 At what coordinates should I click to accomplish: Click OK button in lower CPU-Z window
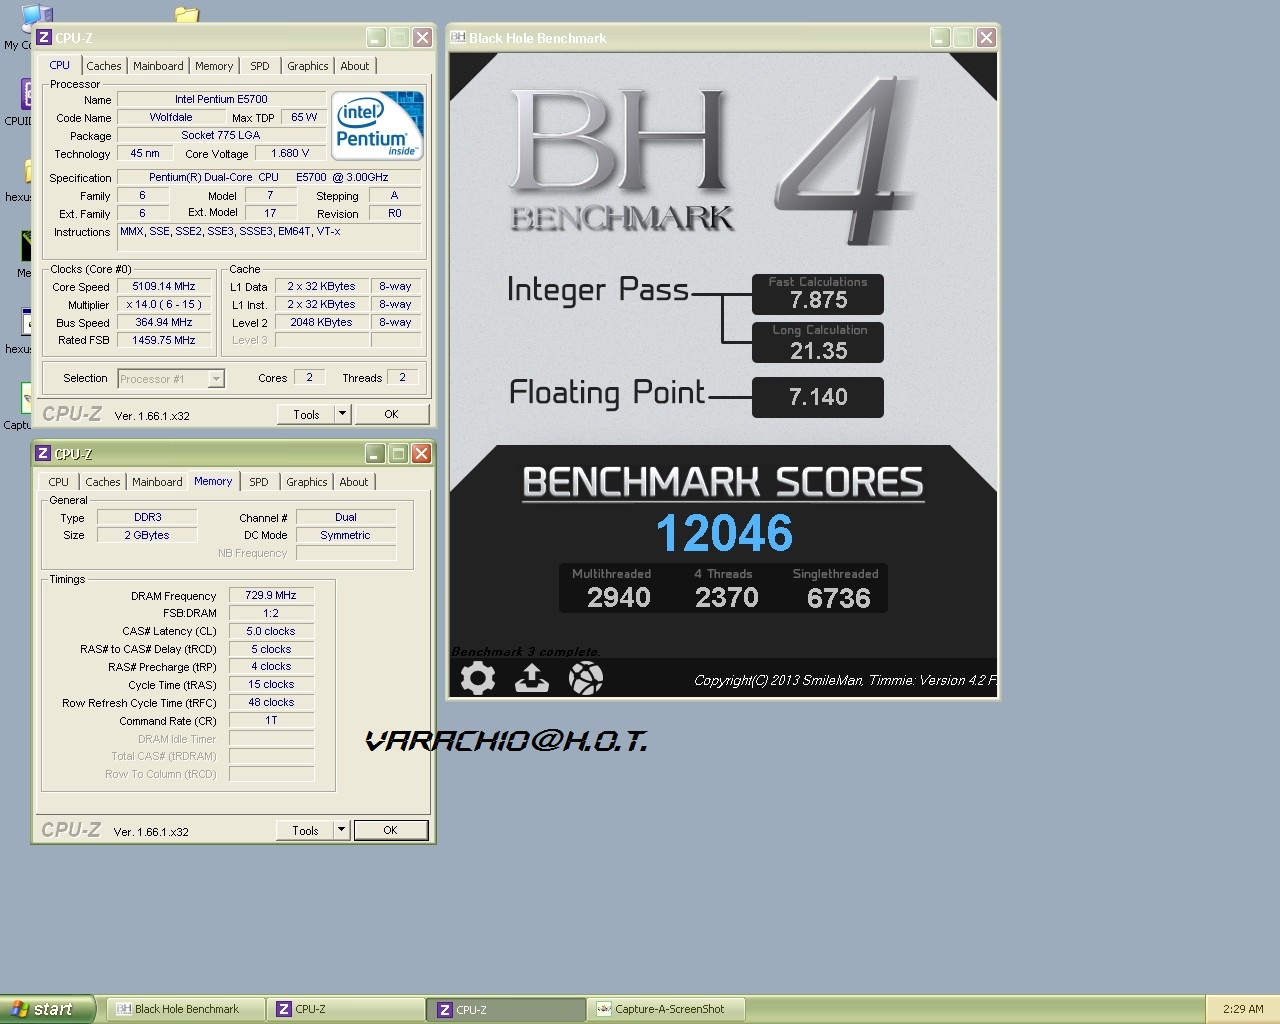tap(390, 830)
